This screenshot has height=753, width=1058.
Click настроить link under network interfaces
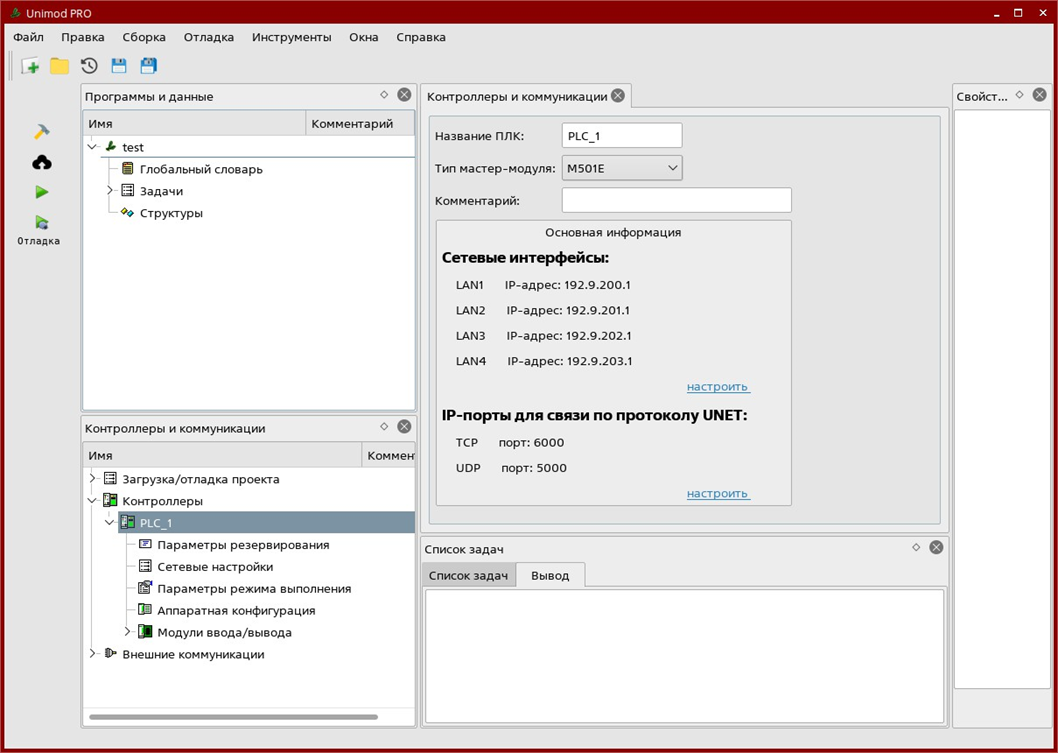pos(719,387)
